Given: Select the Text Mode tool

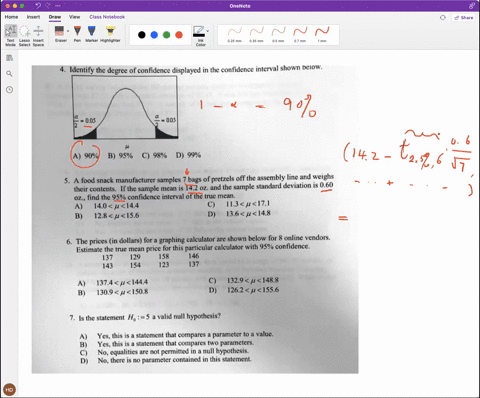Looking at the screenshot, I should pos(11,35).
